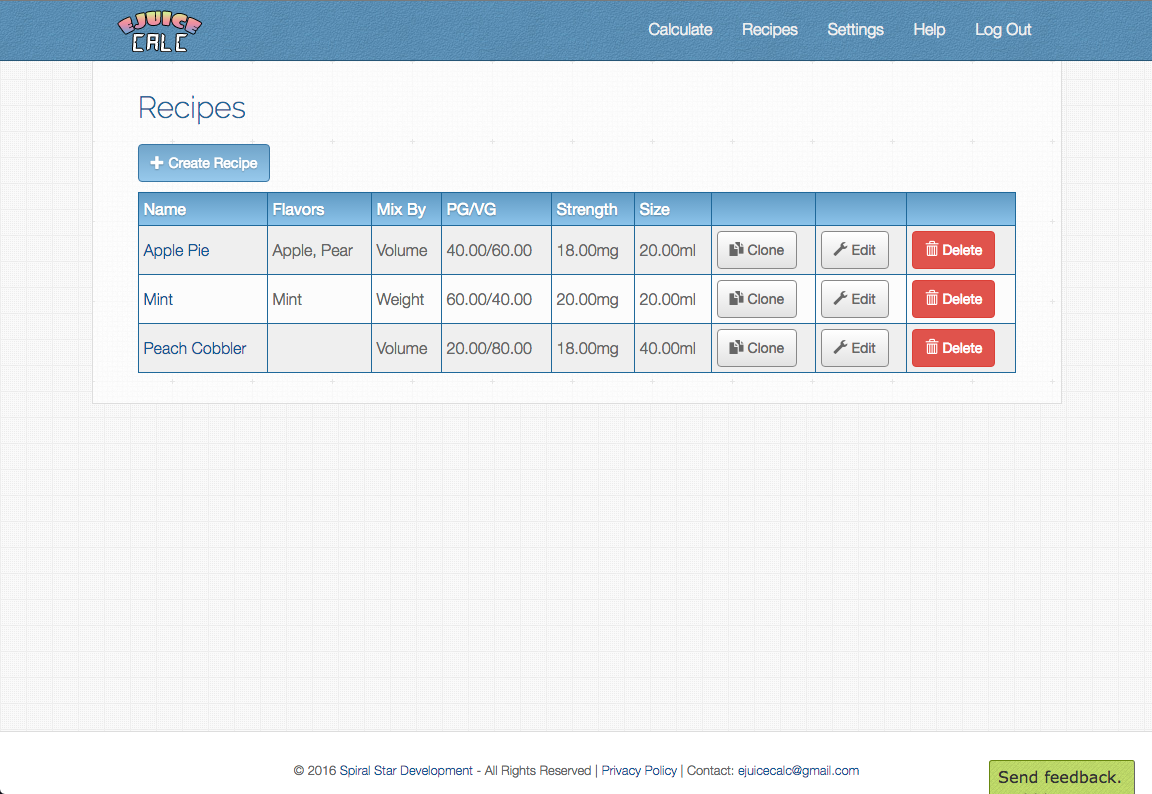The image size is (1152, 794).
Task: Edit the Apple Pie recipe
Action: point(854,249)
